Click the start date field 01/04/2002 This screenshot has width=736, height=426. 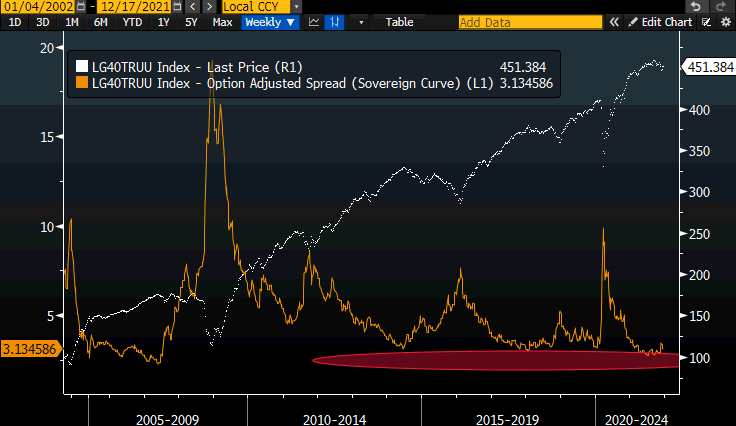tap(38, 7)
